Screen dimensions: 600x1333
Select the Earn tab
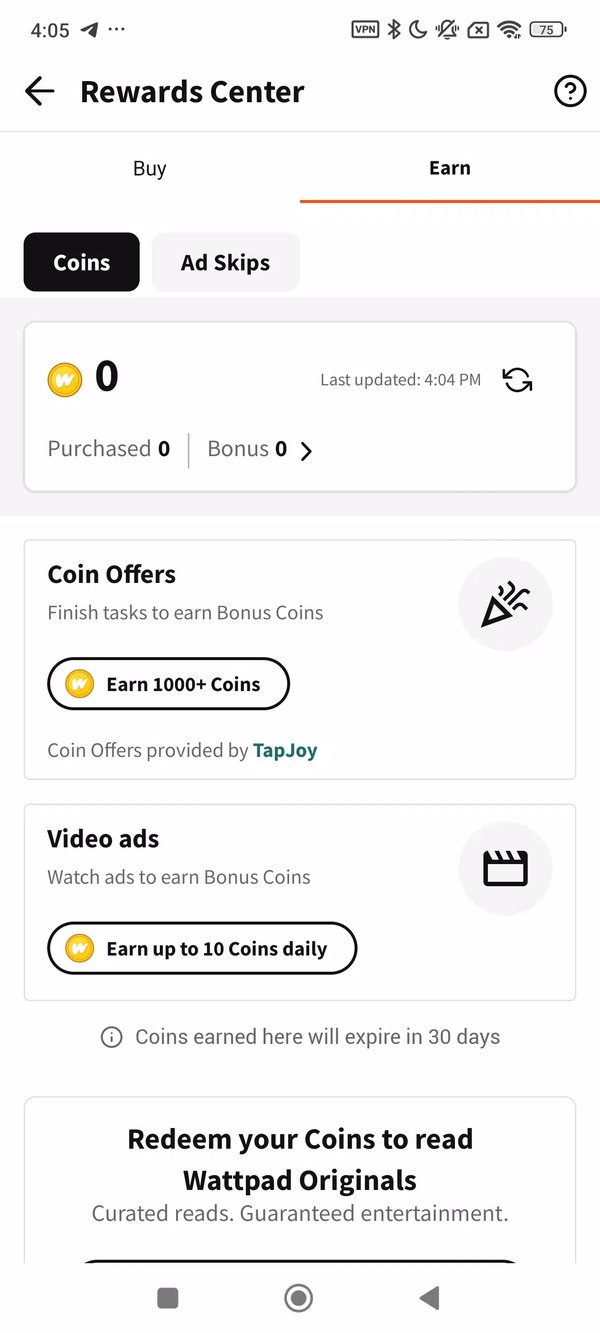click(450, 168)
